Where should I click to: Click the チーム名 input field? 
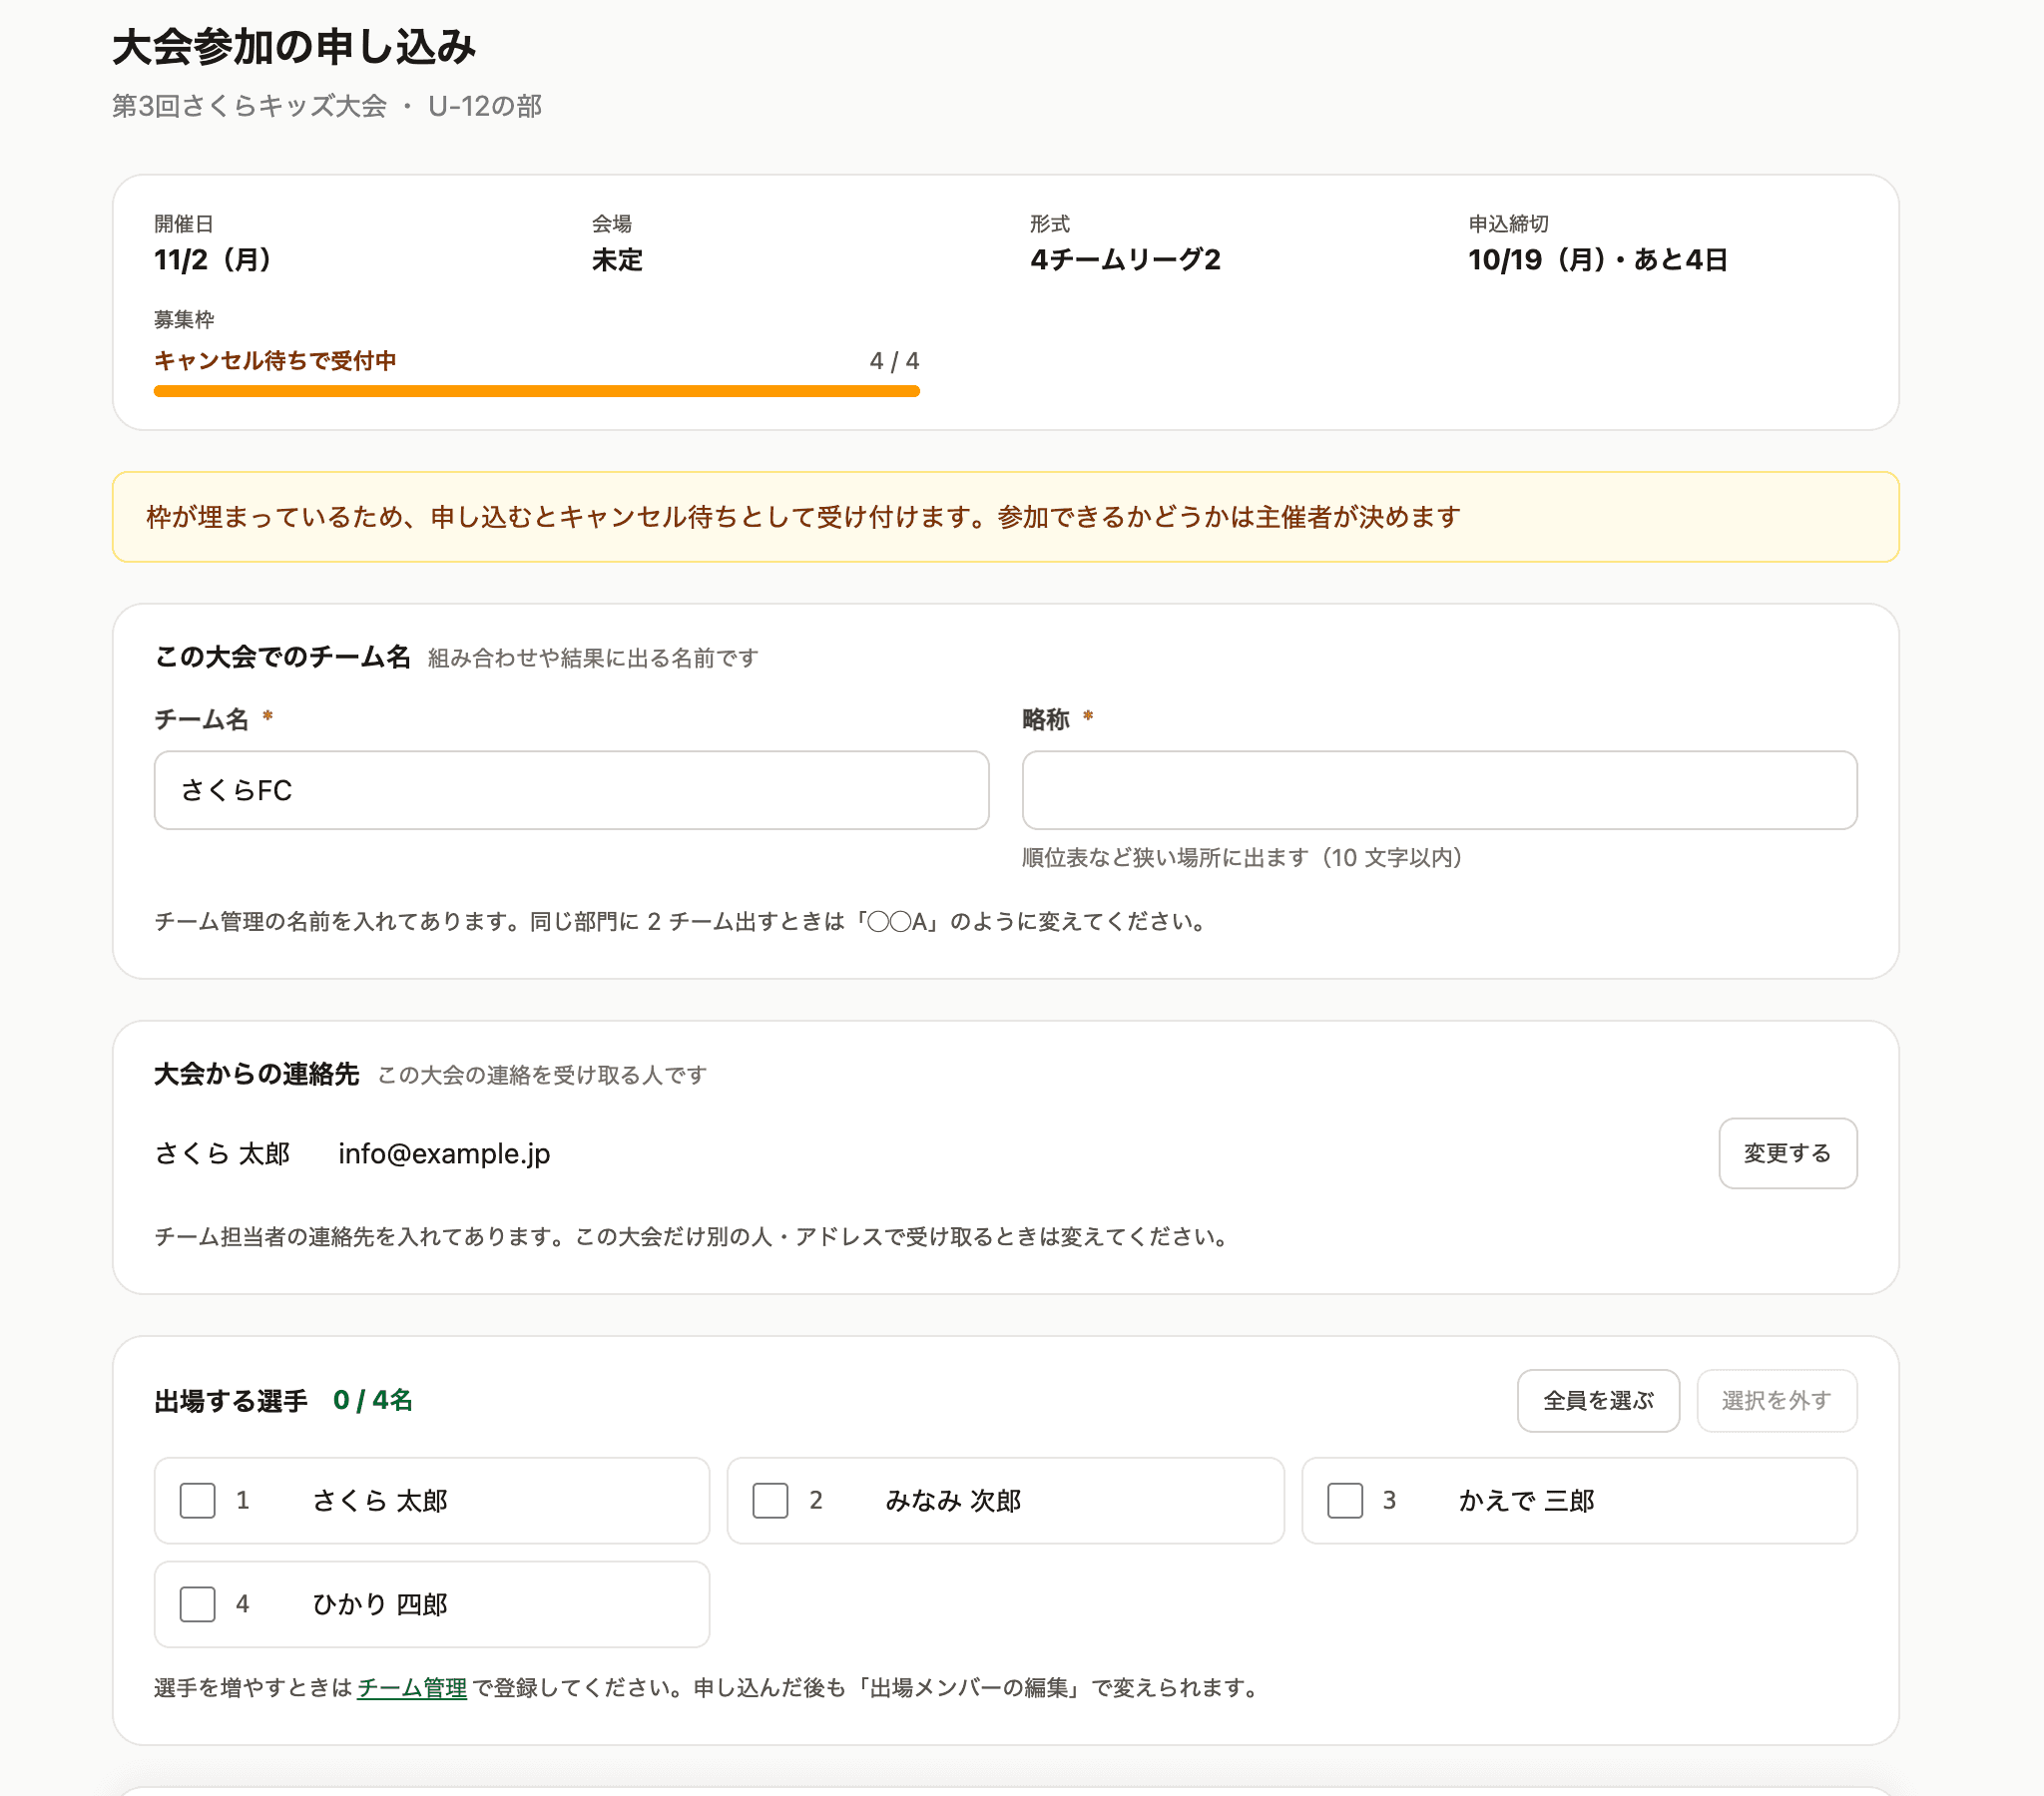(571, 790)
